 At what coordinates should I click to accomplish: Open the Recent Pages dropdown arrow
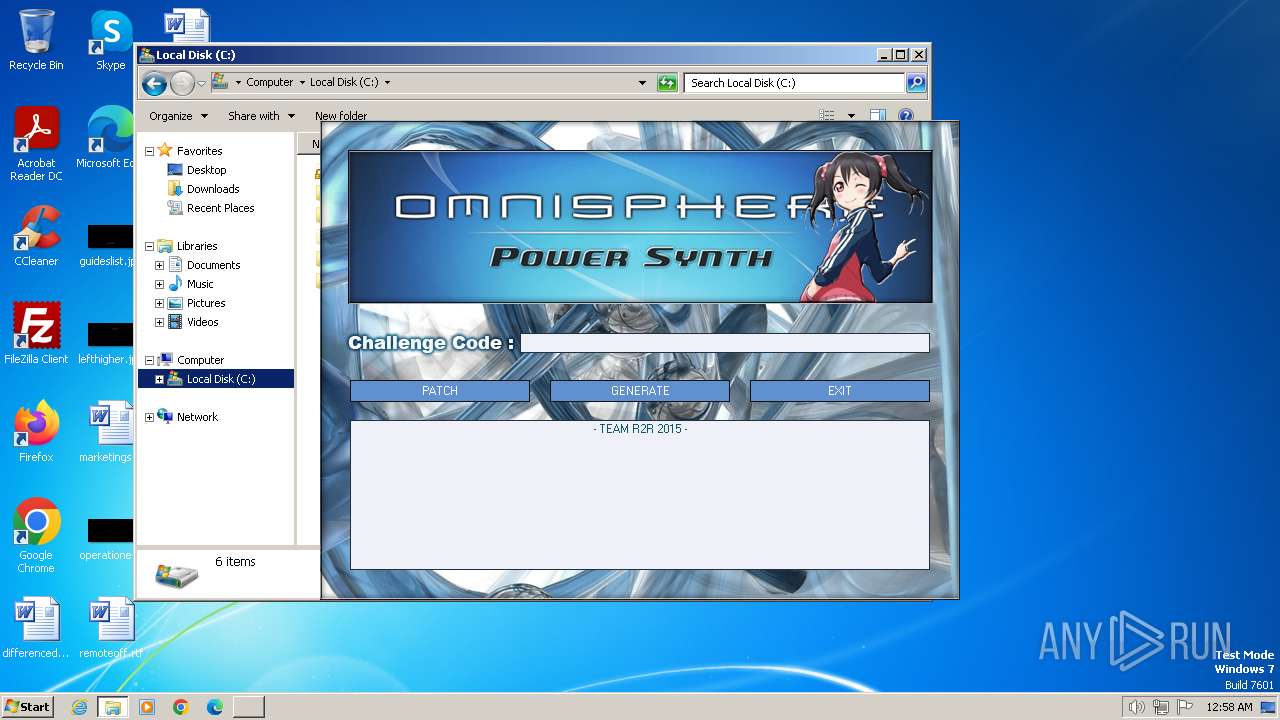[x=201, y=83]
